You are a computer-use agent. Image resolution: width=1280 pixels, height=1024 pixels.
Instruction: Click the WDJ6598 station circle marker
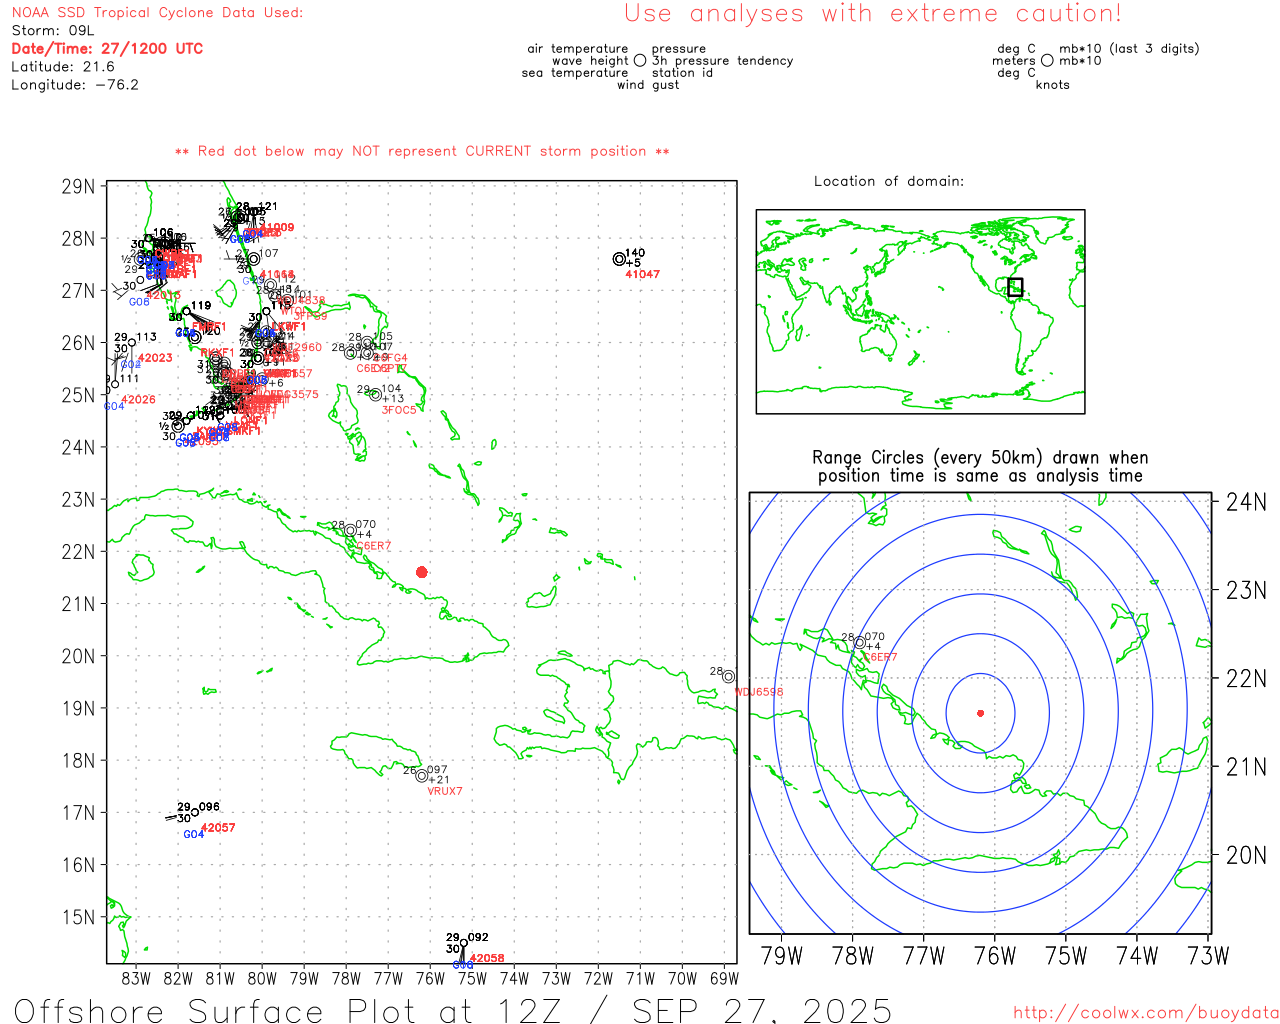(x=728, y=677)
